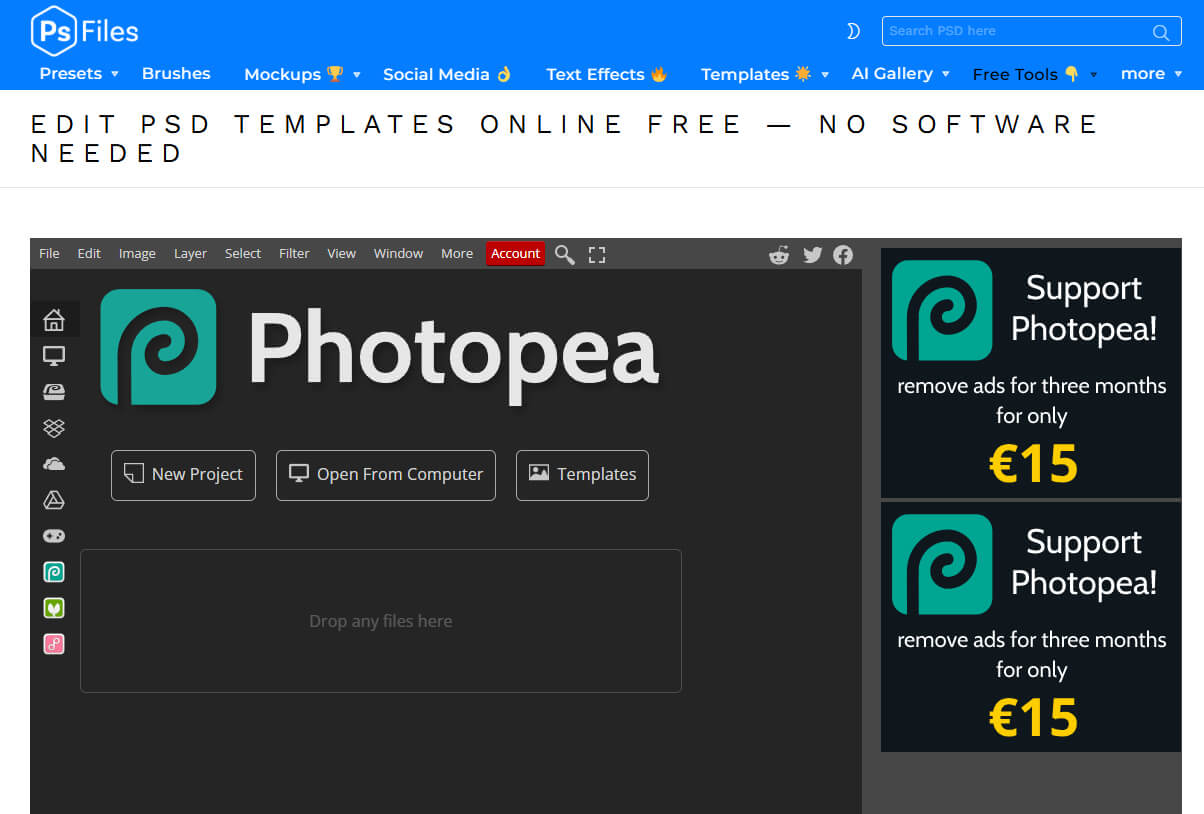Screen dimensions: 1204x814
Task: Open the Free Tools dropdown
Action: pos(1034,74)
